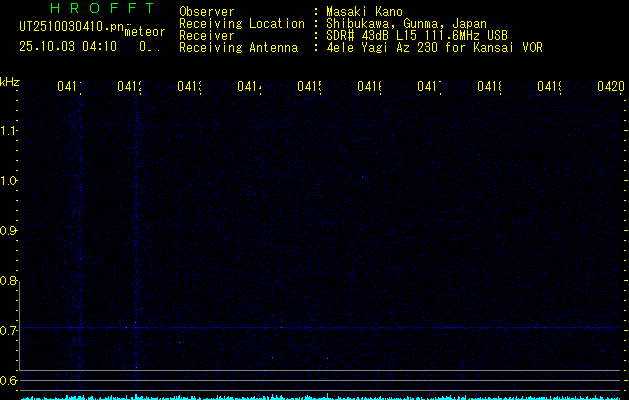Select the 0420 time marker
The height and width of the screenshot is (400, 629).
(610, 87)
